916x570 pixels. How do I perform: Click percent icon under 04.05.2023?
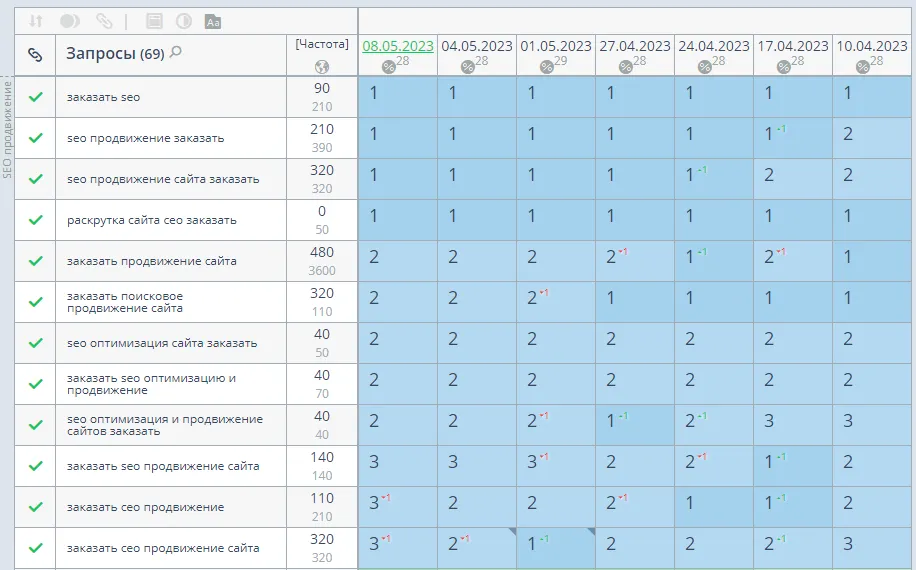point(468,66)
